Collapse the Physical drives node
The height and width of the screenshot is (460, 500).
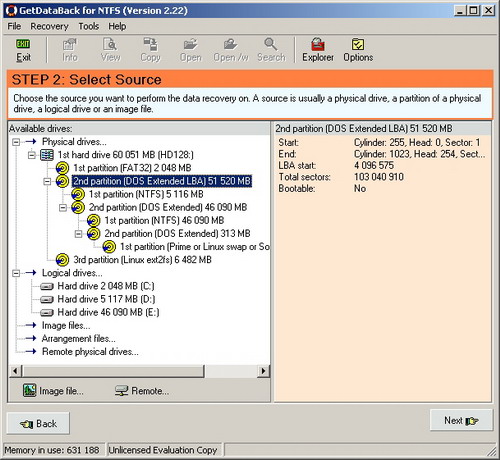(x=16, y=142)
